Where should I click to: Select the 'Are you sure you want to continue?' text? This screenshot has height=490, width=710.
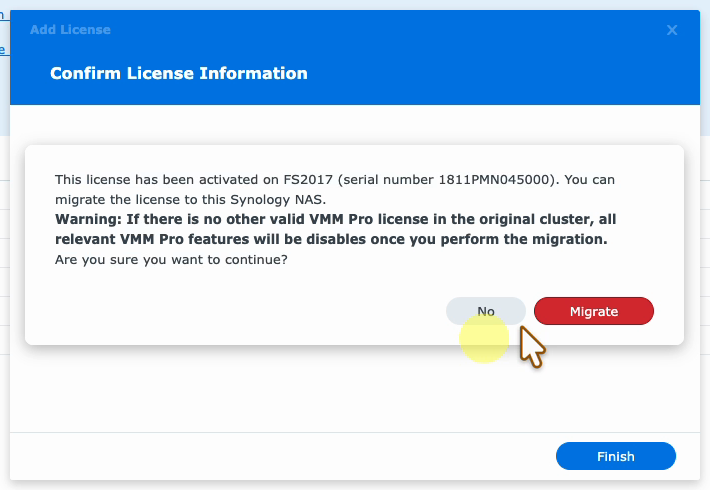171,259
